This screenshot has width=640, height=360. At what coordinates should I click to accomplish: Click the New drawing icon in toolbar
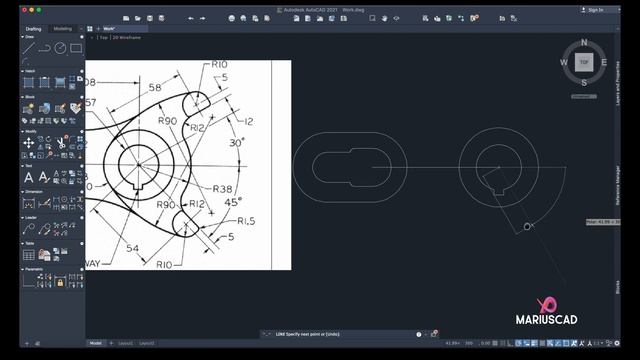tap(126, 18)
